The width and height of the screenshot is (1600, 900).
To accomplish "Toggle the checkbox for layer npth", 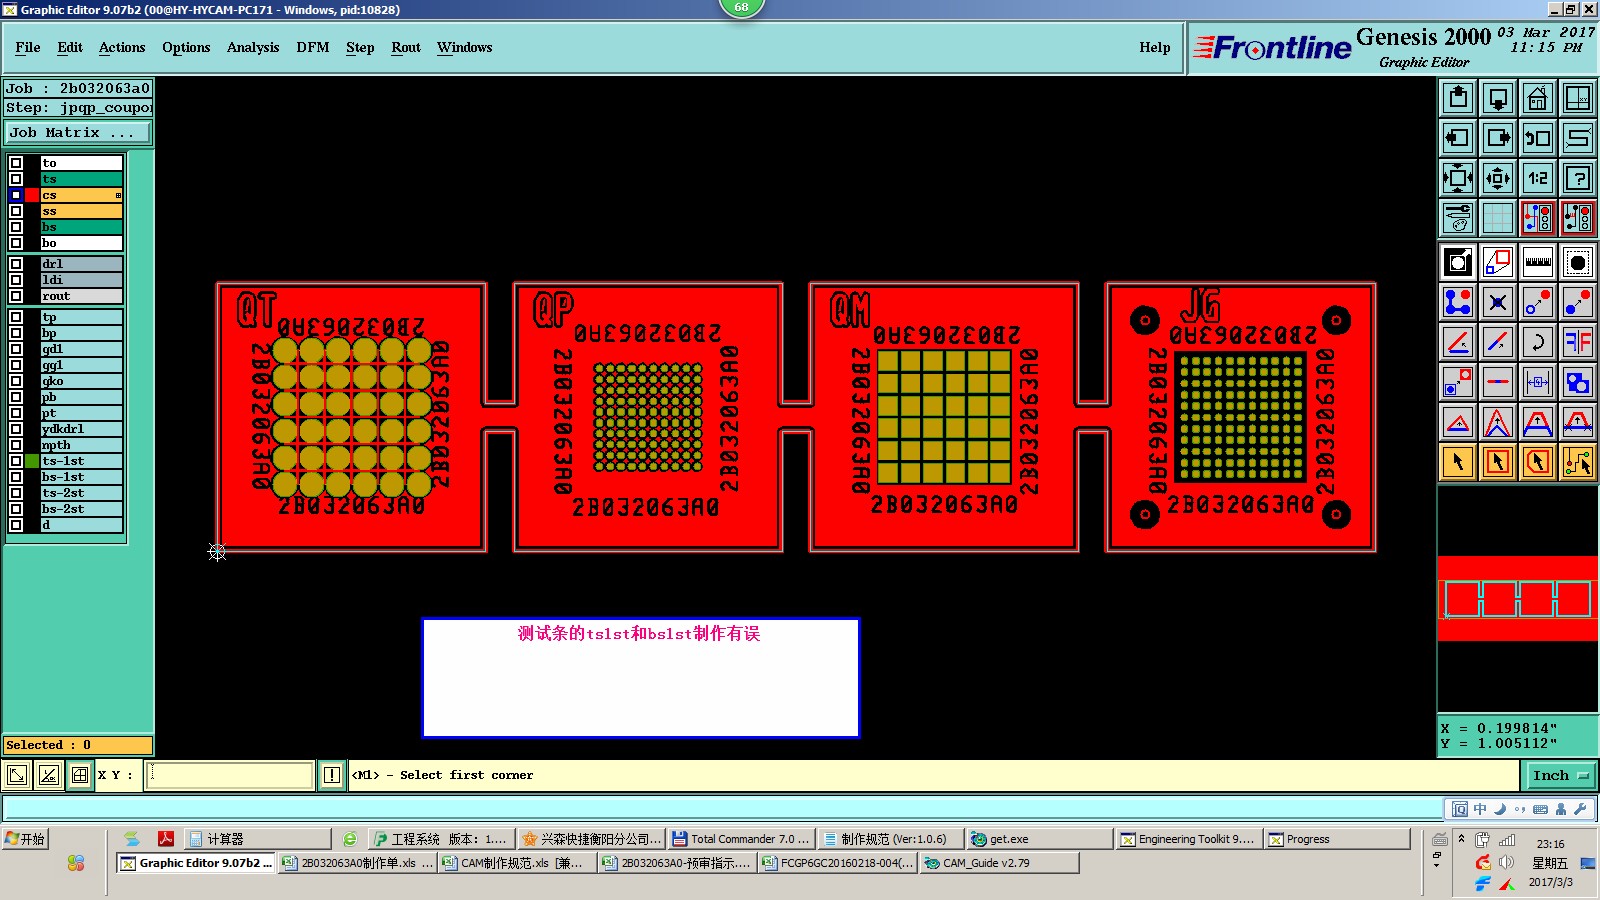I will (x=16, y=445).
